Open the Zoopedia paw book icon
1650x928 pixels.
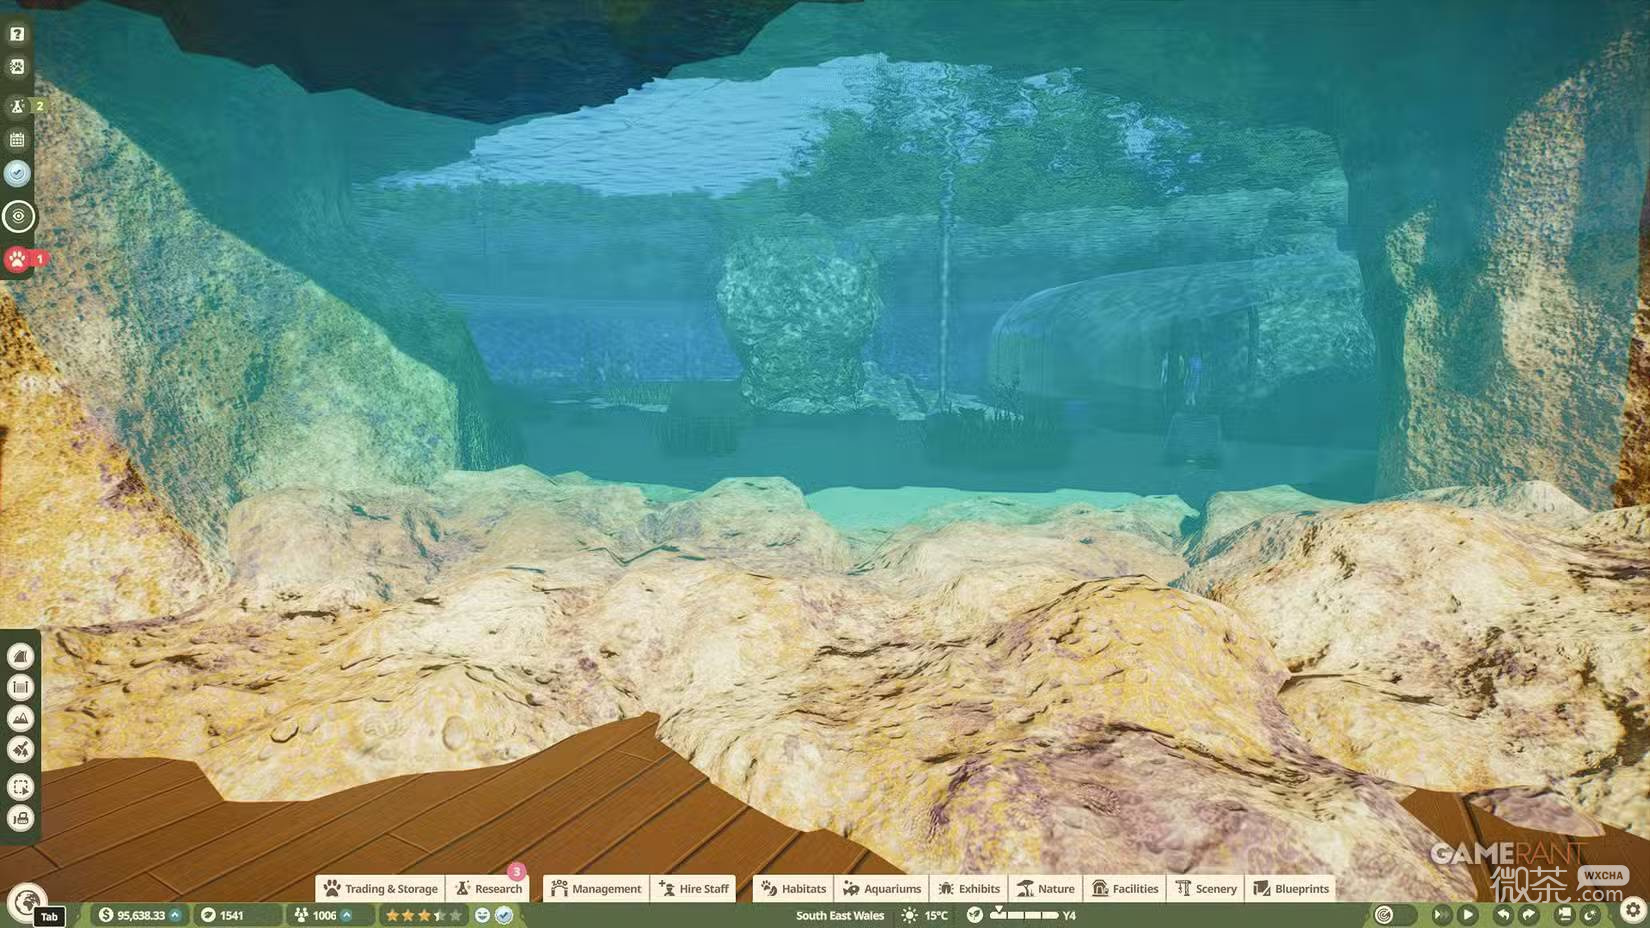pos(17,67)
